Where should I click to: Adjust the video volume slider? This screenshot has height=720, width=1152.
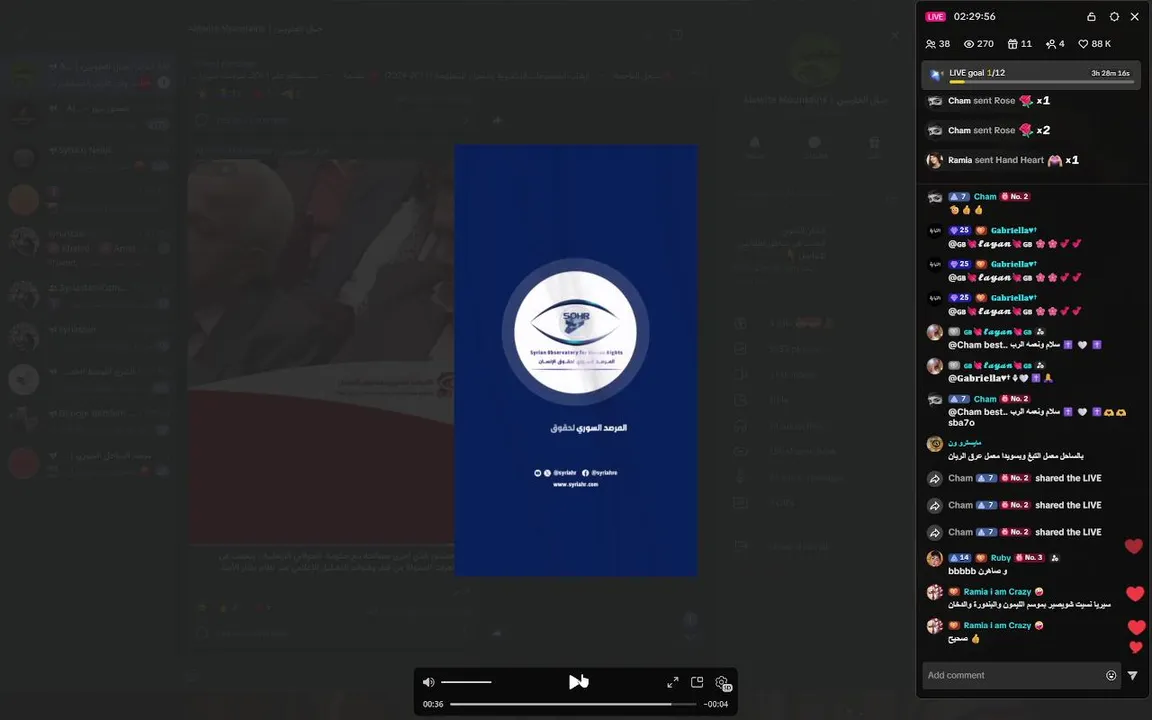tap(467, 682)
